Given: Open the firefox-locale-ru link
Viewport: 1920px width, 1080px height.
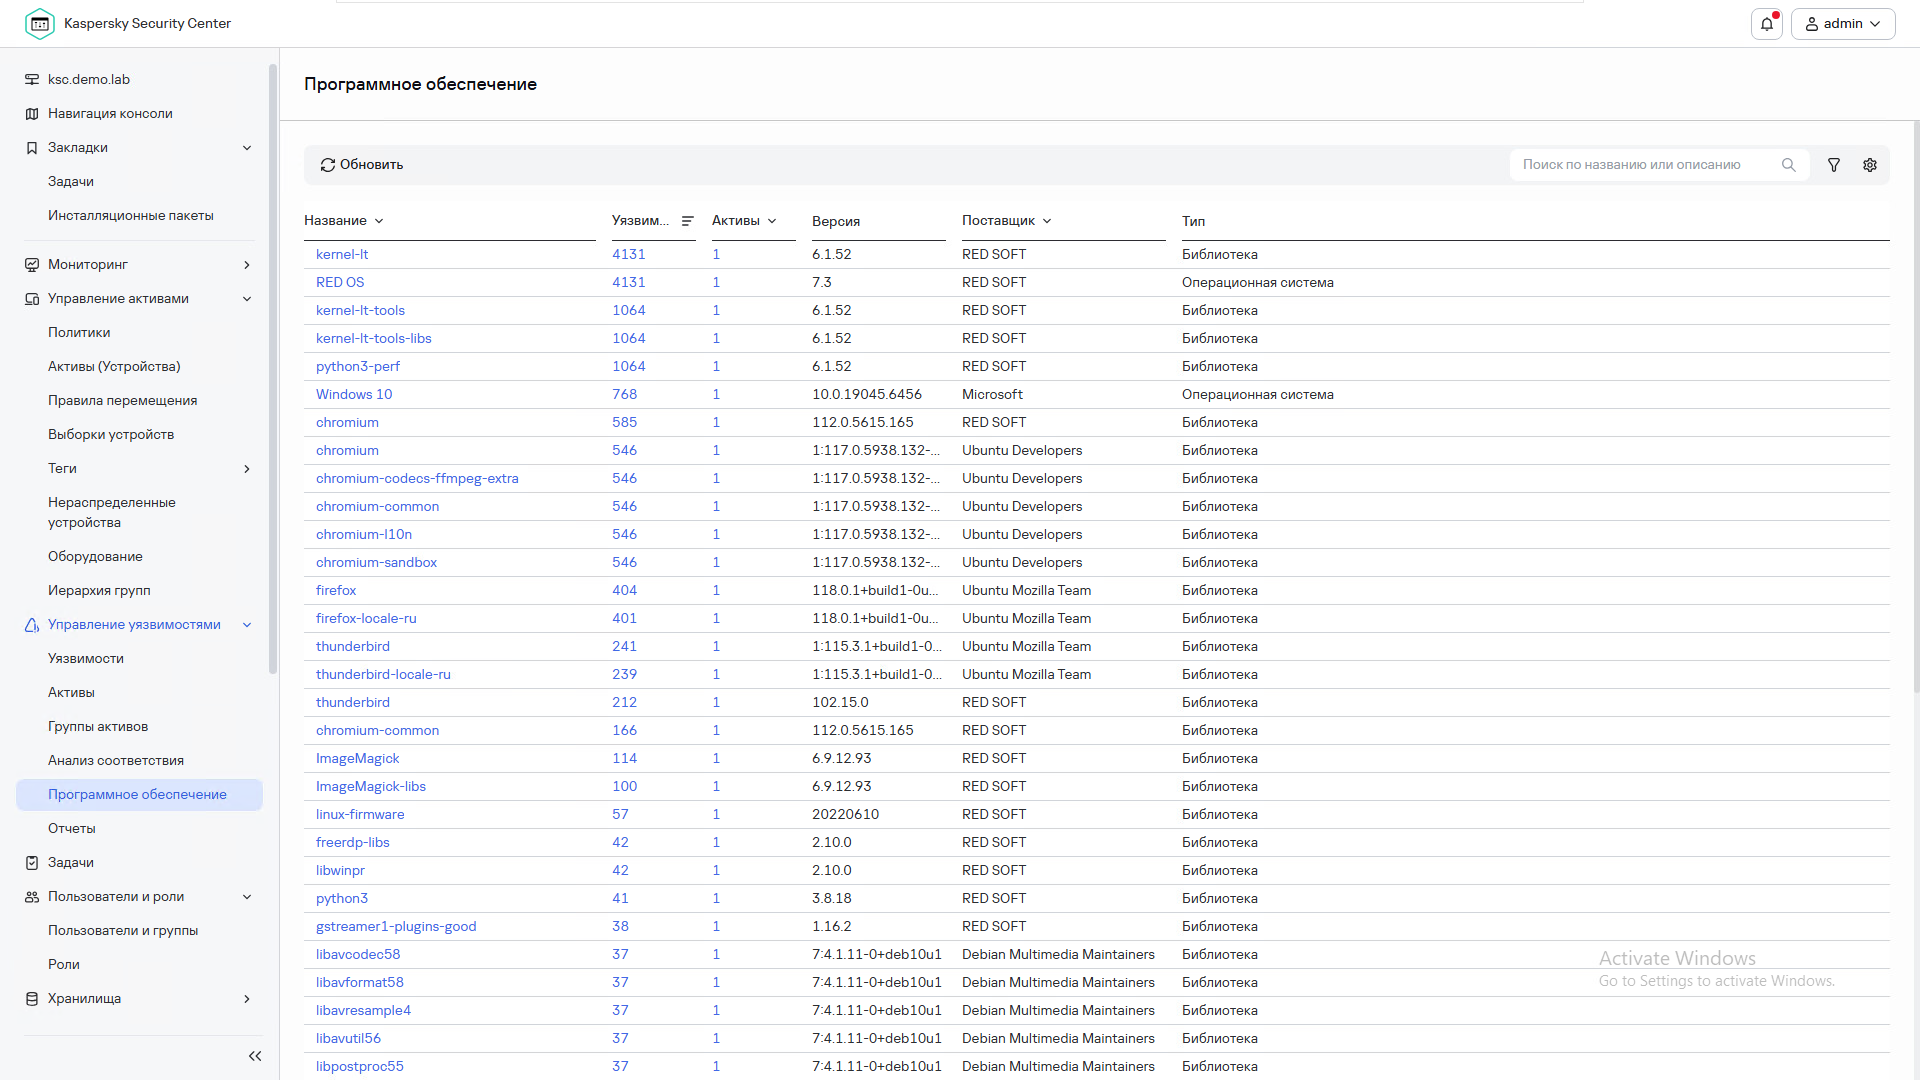Looking at the screenshot, I should tap(366, 619).
